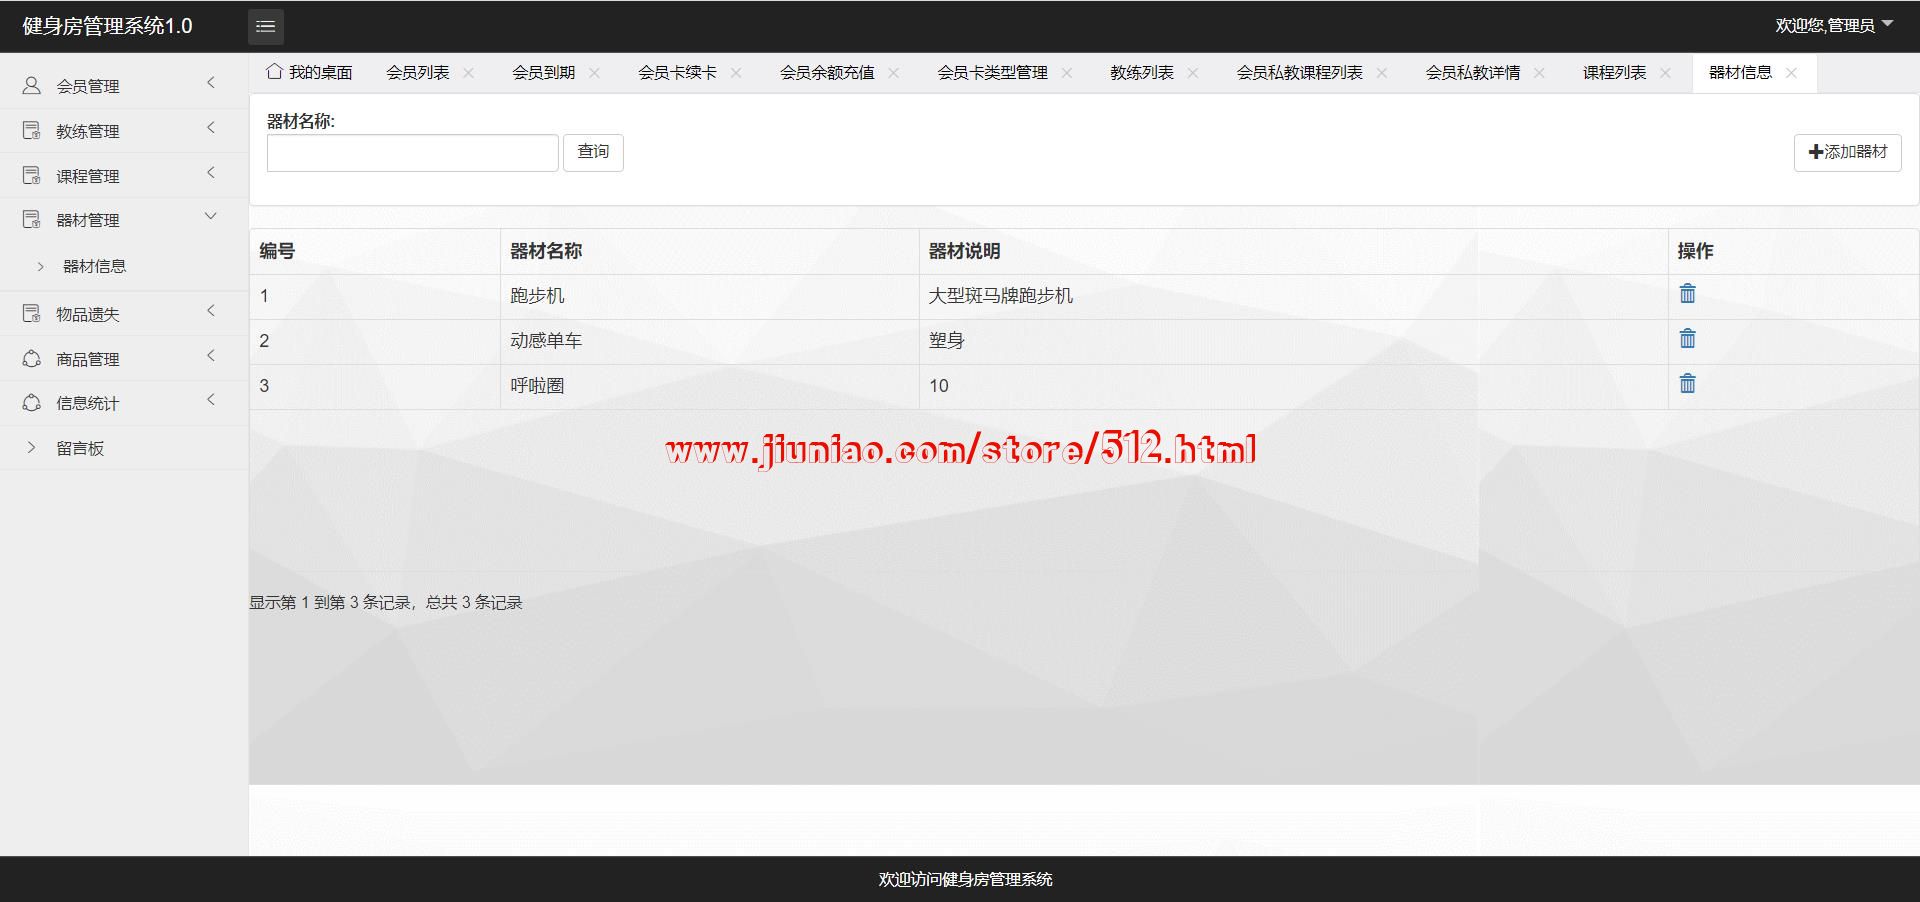The image size is (1920, 902).
Task: Open the 留言板 sidebar item
Action: coord(80,448)
